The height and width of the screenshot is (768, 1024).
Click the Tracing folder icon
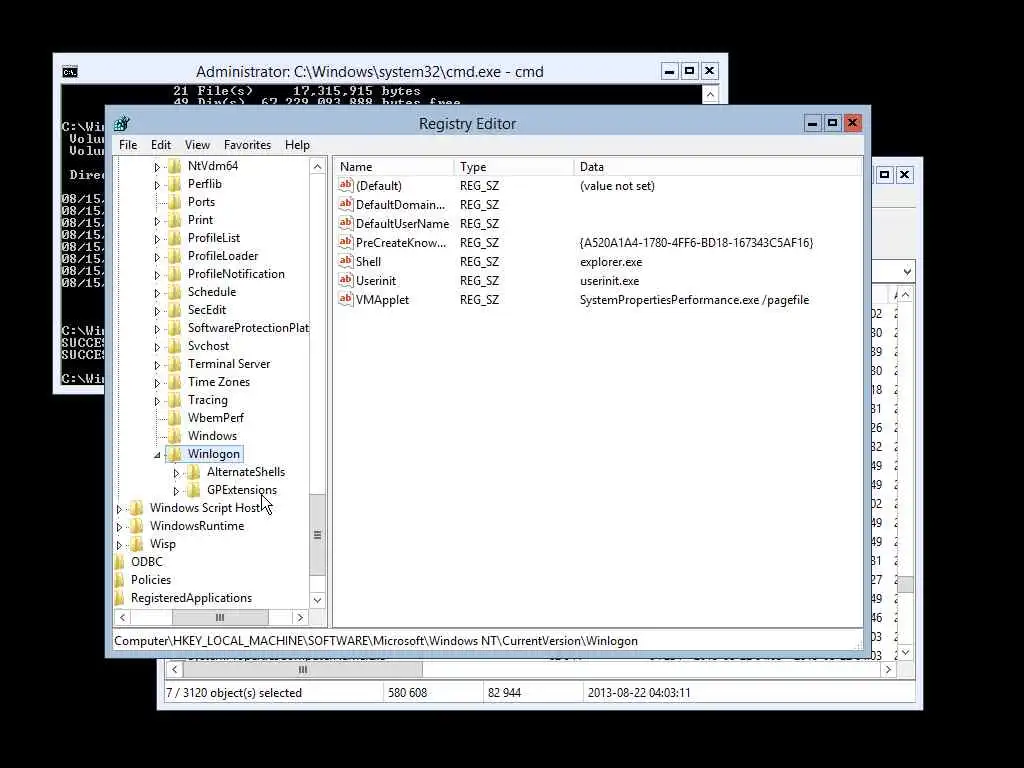point(174,400)
